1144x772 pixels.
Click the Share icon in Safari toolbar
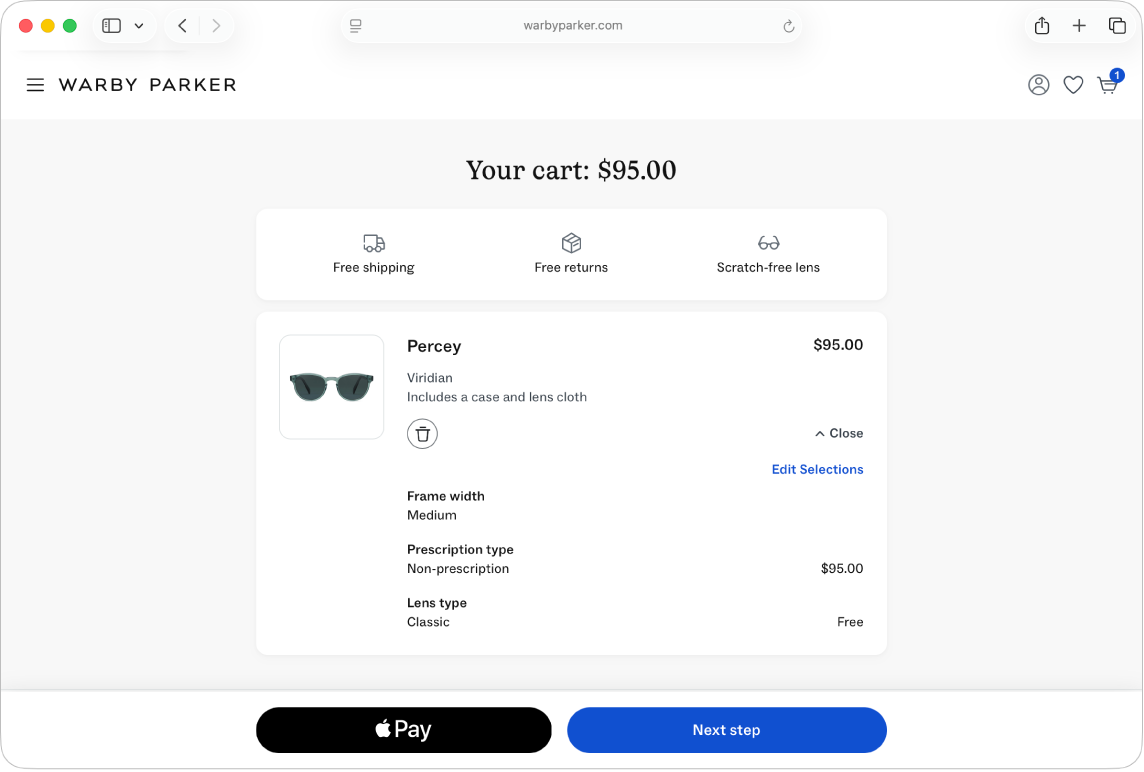1041,25
